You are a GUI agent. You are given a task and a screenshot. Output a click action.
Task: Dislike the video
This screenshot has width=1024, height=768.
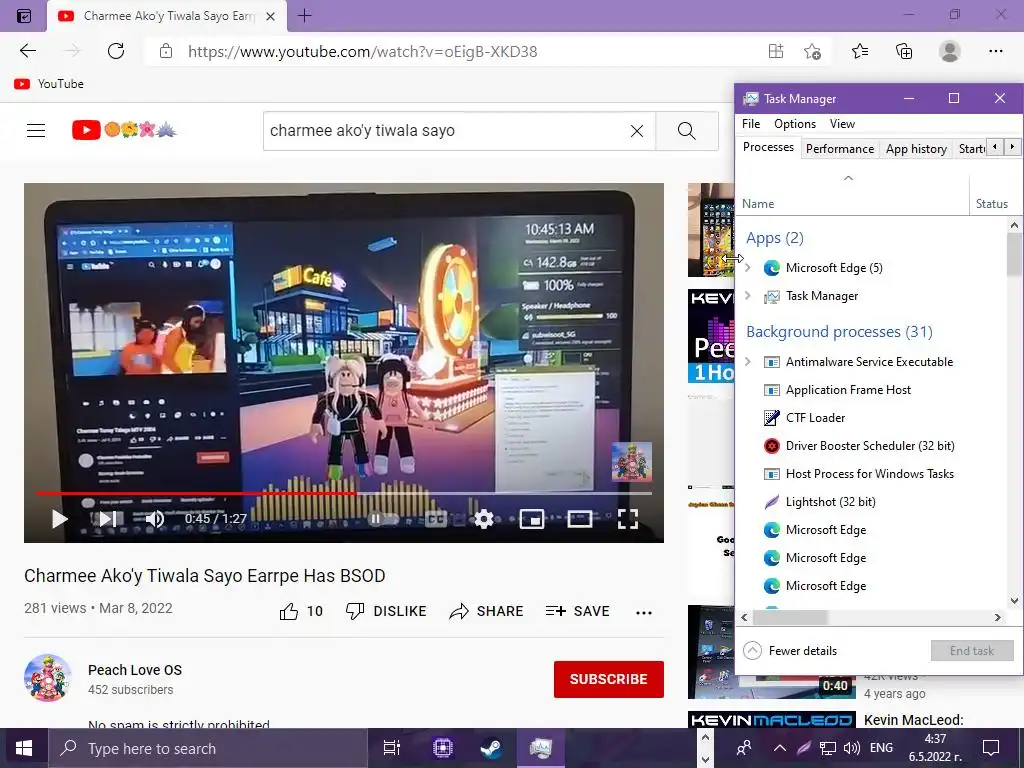tap(385, 611)
